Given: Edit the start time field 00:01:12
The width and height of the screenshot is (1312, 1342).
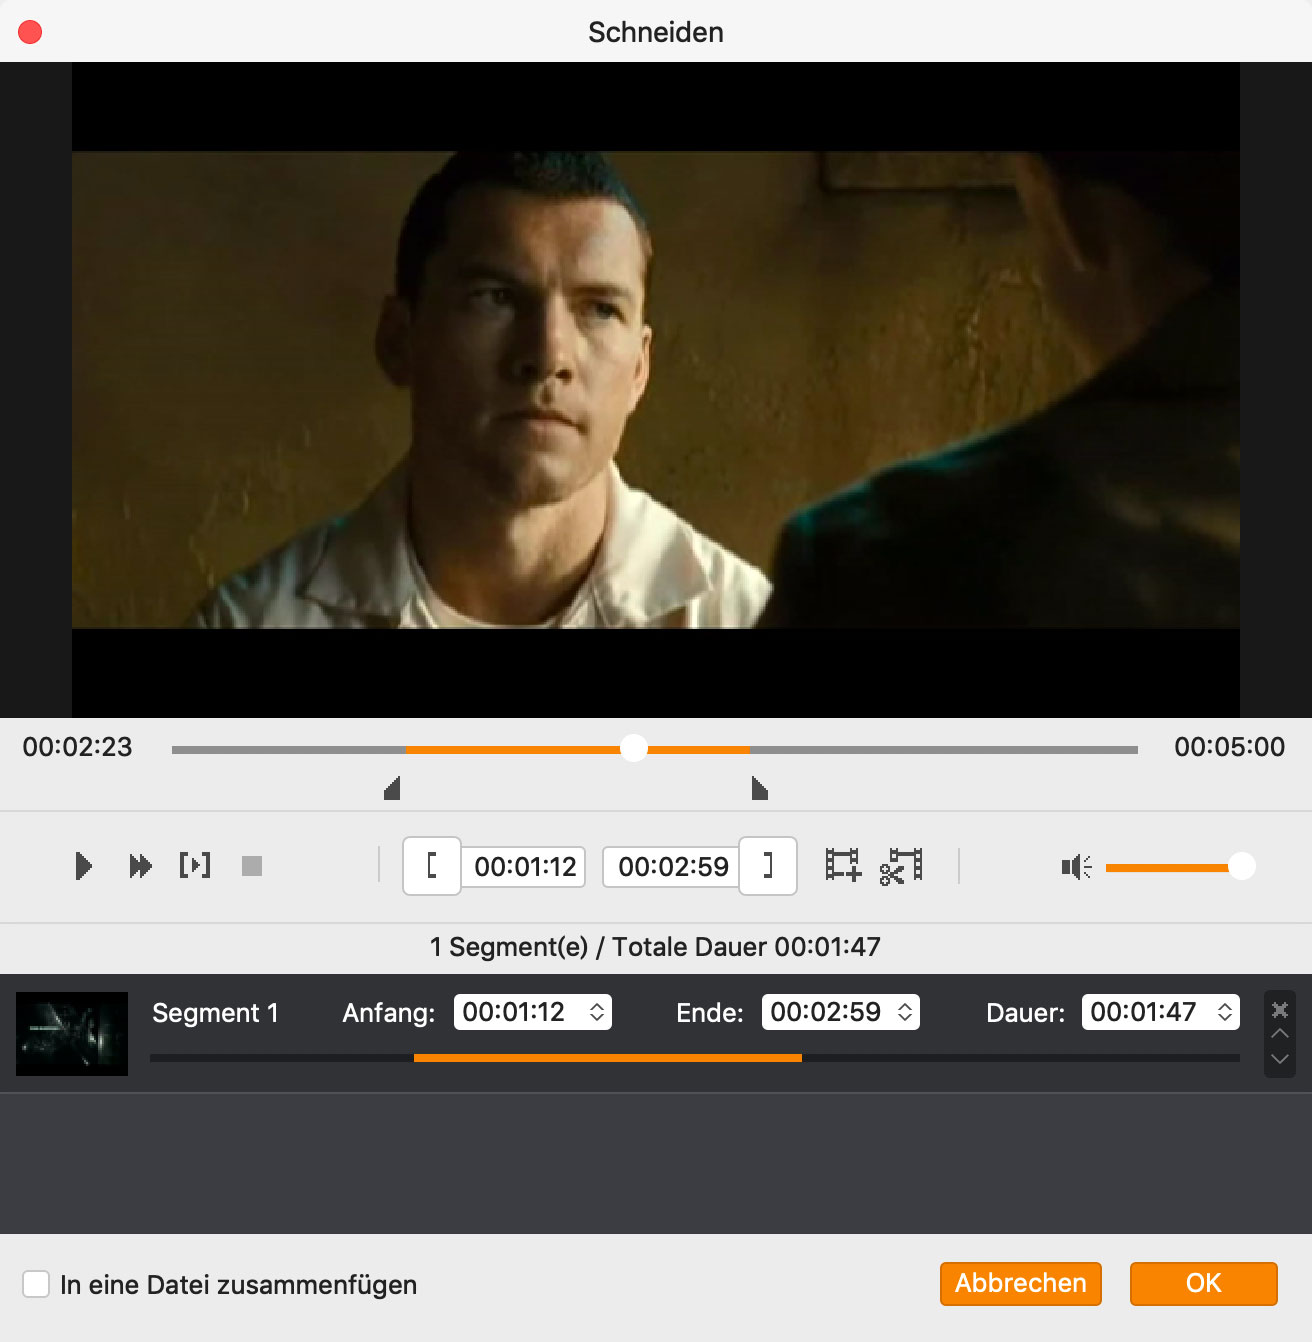Looking at the screenshot, I should tap(525, 866).
